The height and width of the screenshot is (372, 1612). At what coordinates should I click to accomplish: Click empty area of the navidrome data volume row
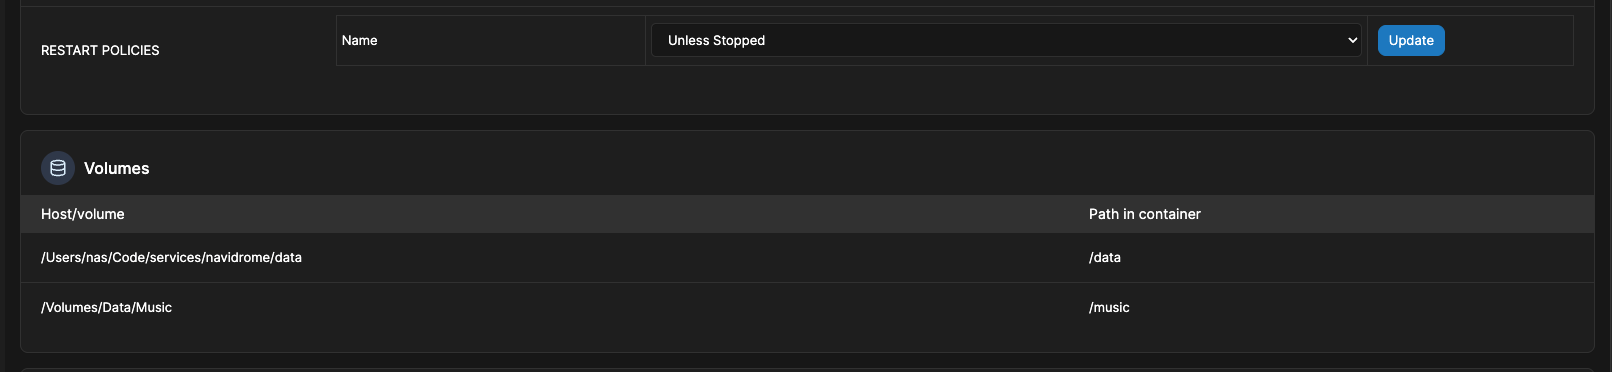click(690, 258)
